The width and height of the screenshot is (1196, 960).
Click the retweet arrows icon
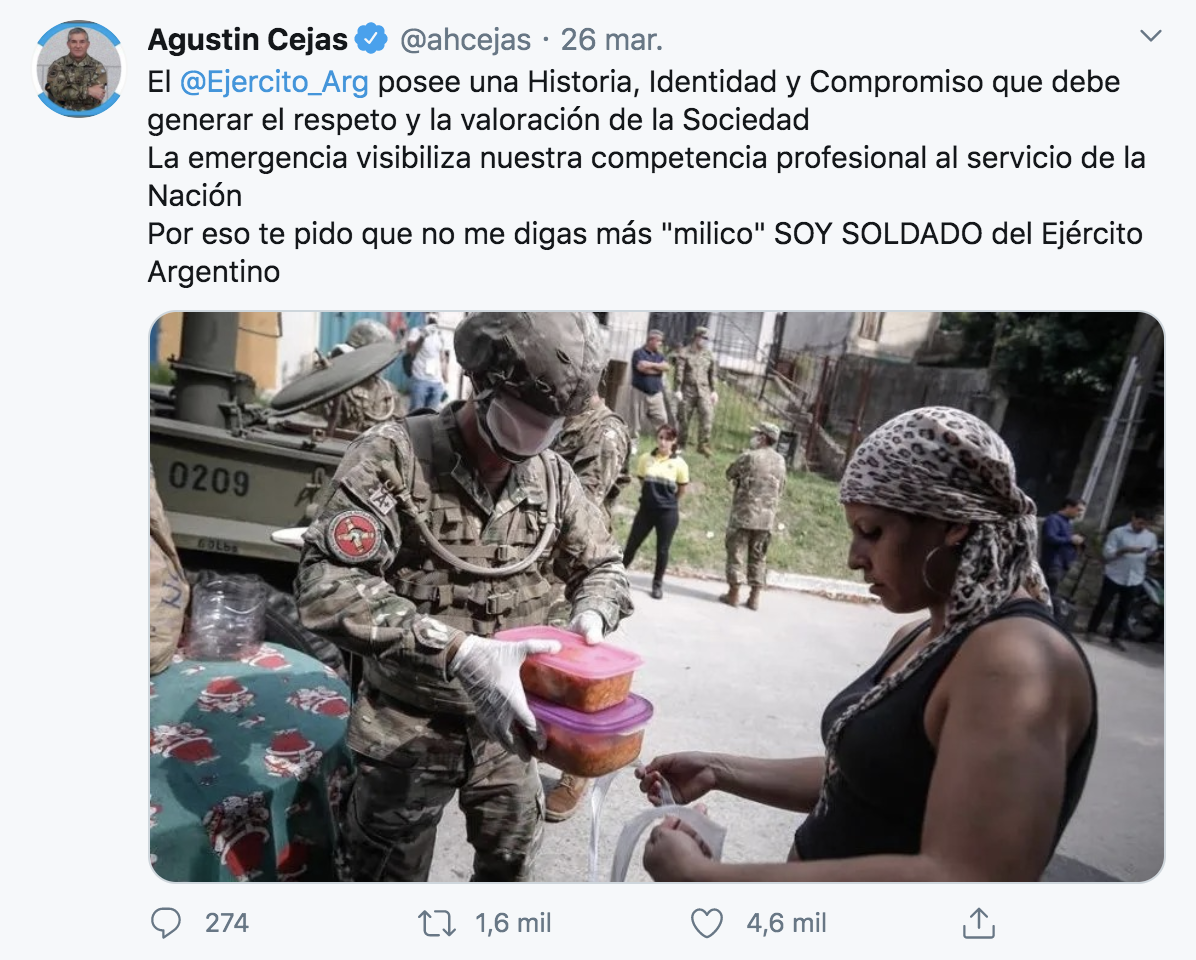436,923
